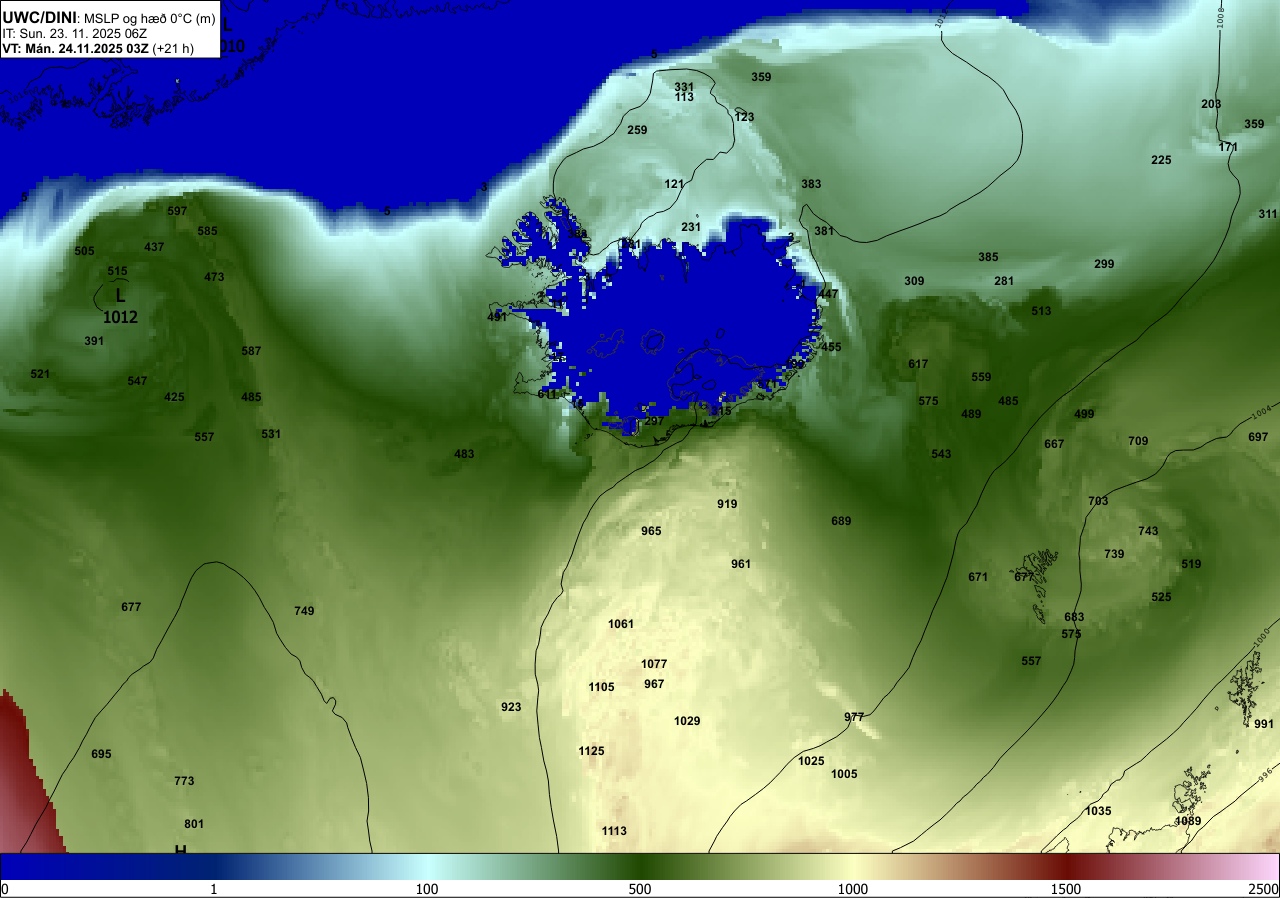This screenshot has height=898, width=1280.
Task: Click the 773 height value
Action: pyautogui.click(x=184, y=781)
